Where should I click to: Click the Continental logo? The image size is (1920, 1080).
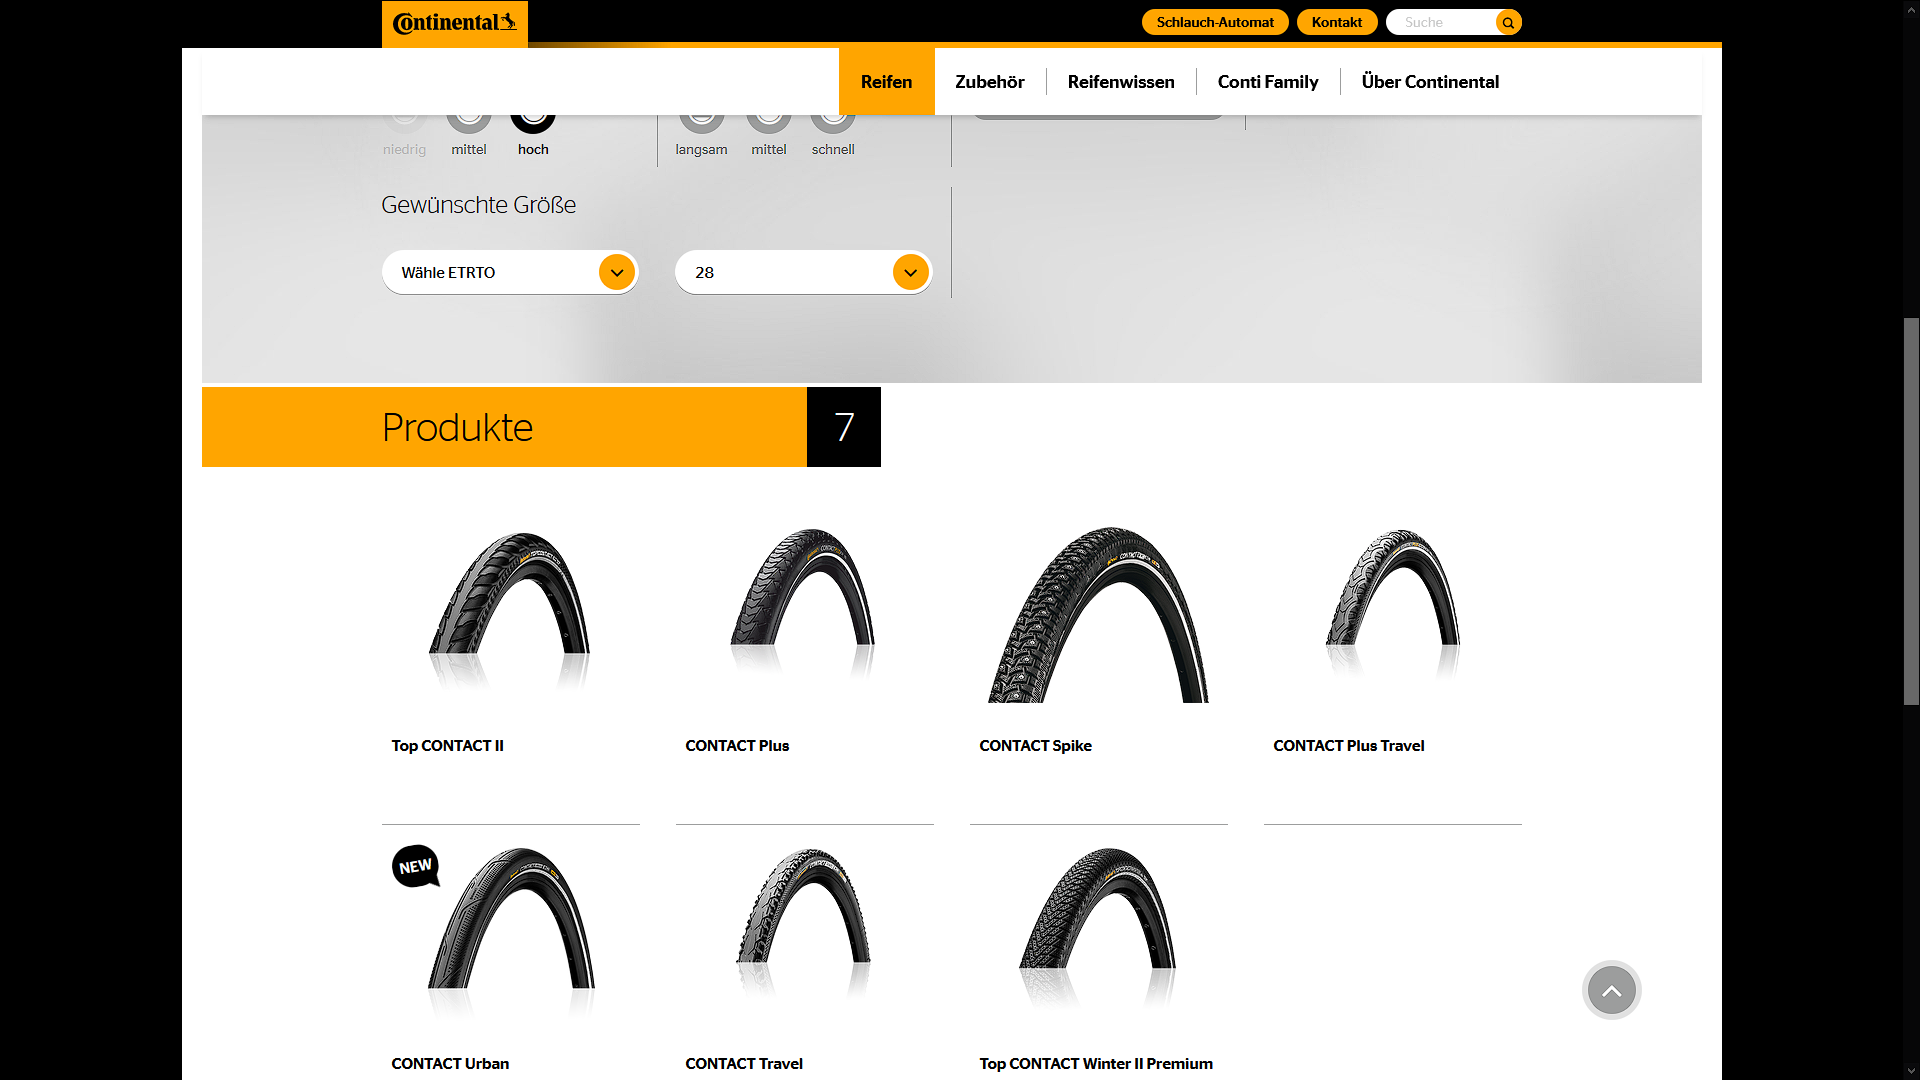[x=455, y=23]
